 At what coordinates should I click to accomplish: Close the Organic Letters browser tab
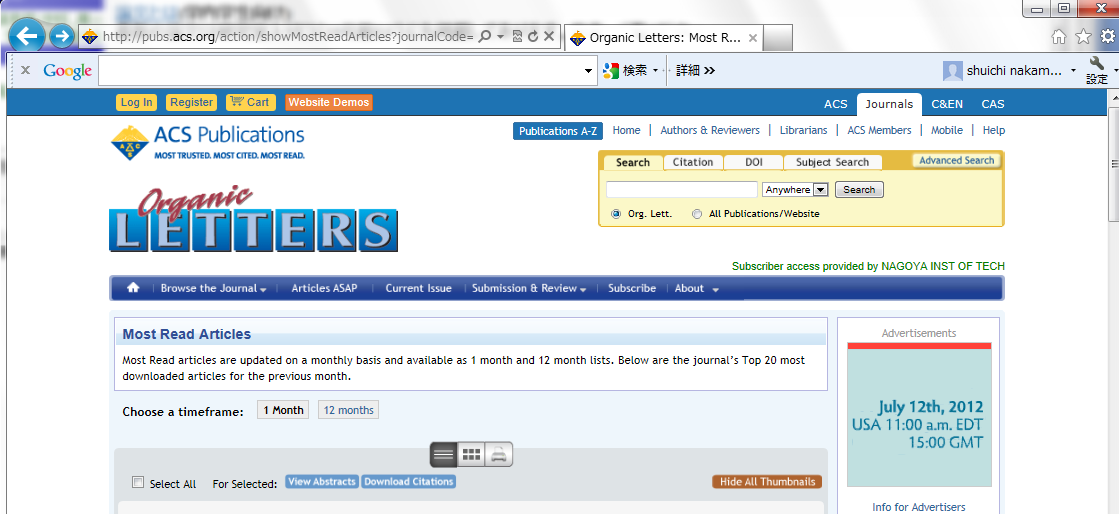(752, 38)
